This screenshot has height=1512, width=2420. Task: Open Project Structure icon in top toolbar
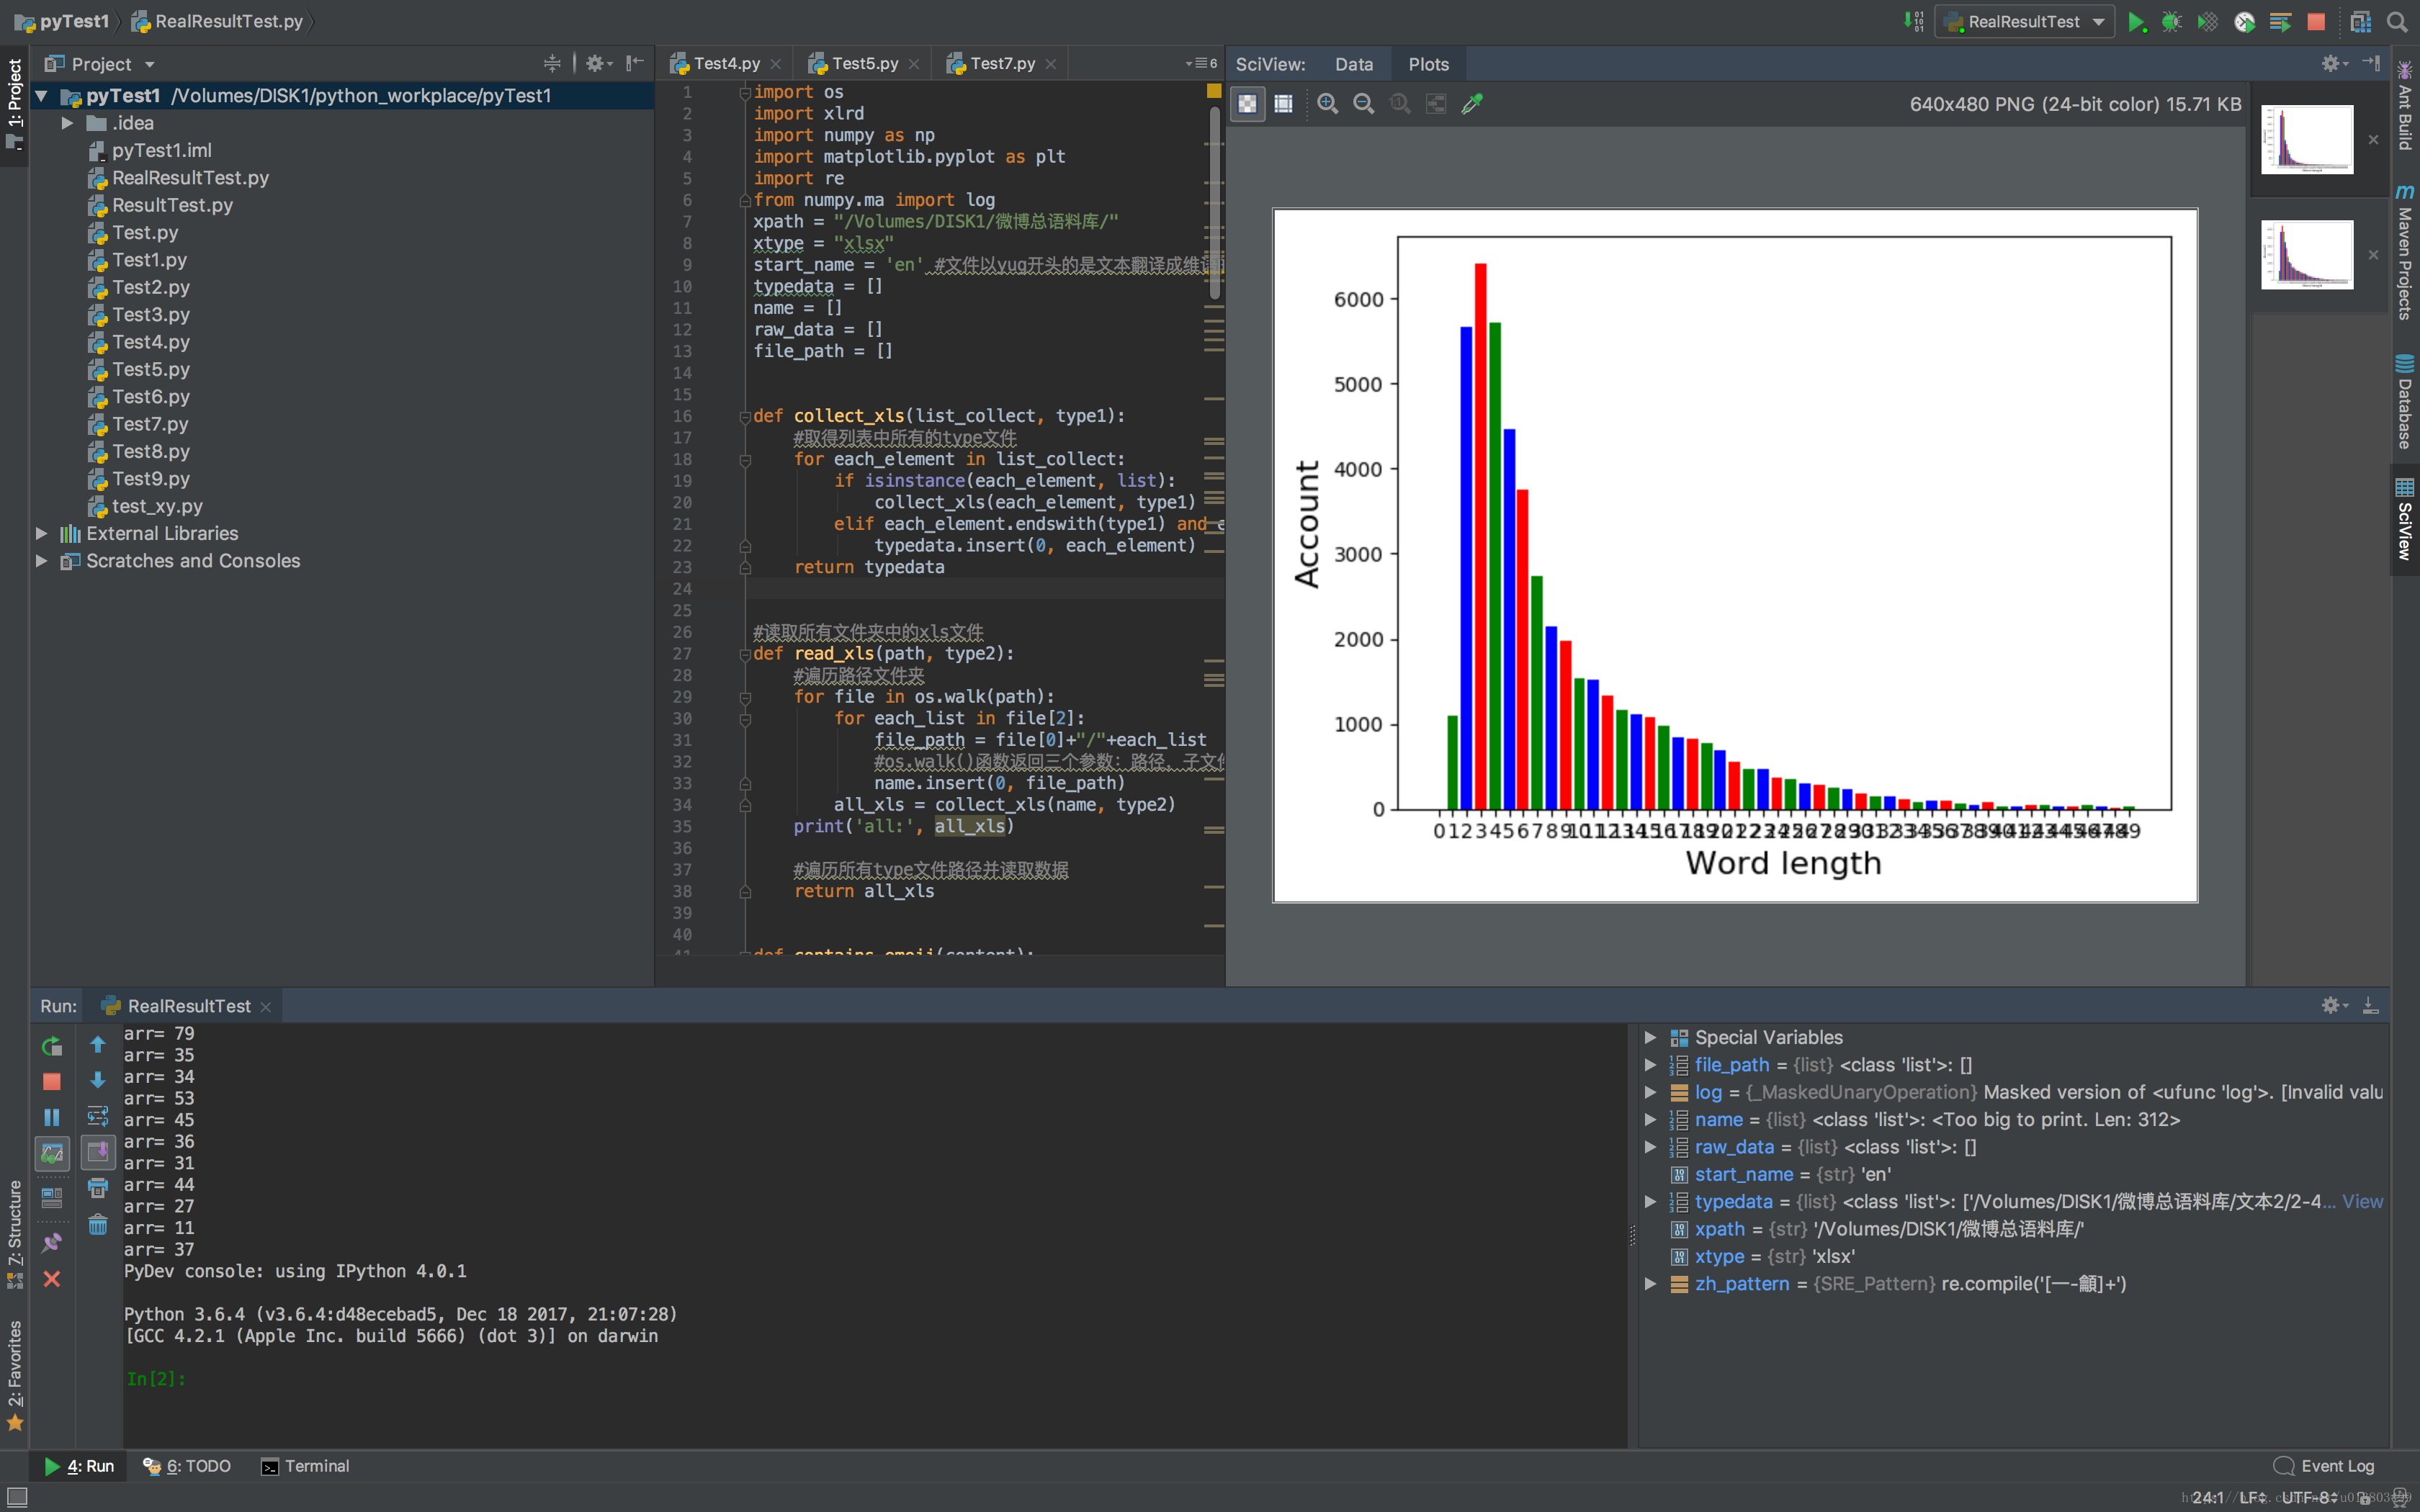[2360, 22]
